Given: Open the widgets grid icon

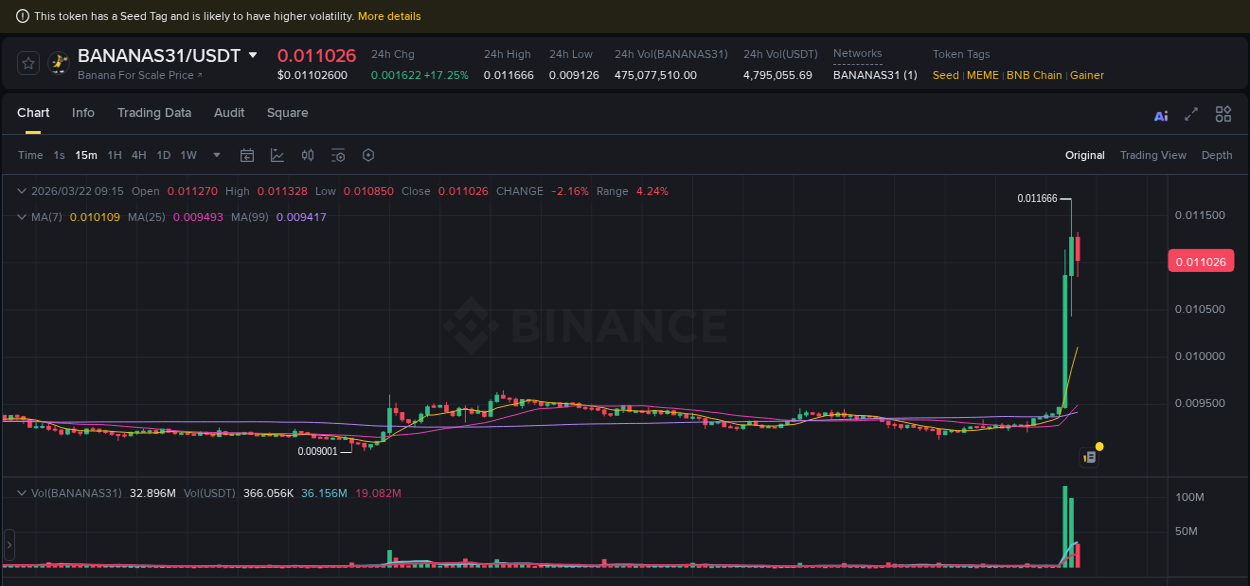Looking at the screenshot, I should 1223,114.
